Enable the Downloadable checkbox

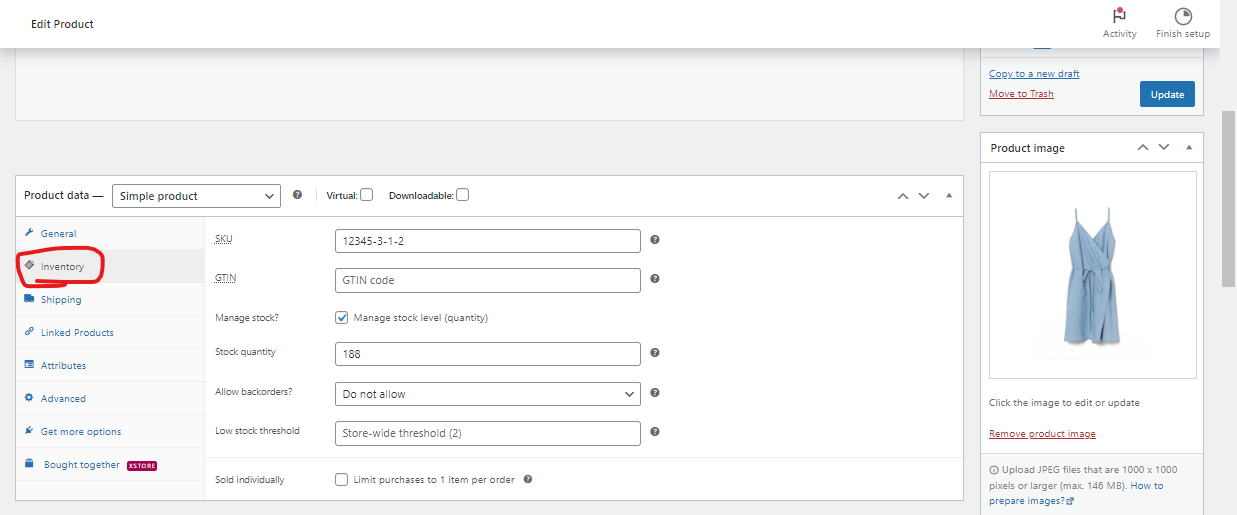pos(462,195)
